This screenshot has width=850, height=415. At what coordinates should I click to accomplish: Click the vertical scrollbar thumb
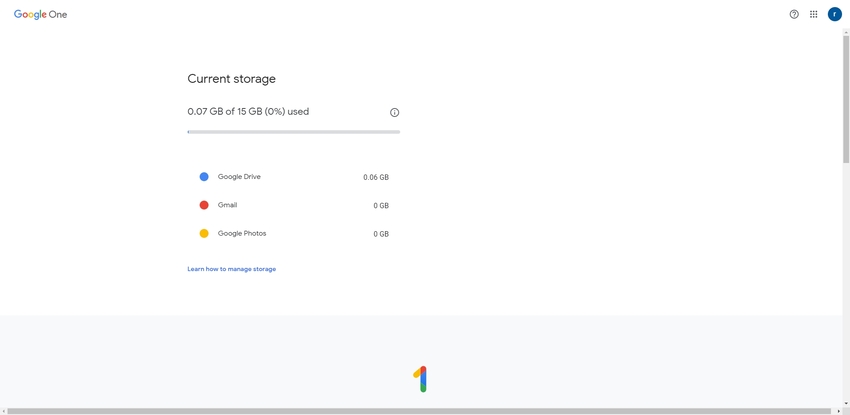click(x=846, y=99)
